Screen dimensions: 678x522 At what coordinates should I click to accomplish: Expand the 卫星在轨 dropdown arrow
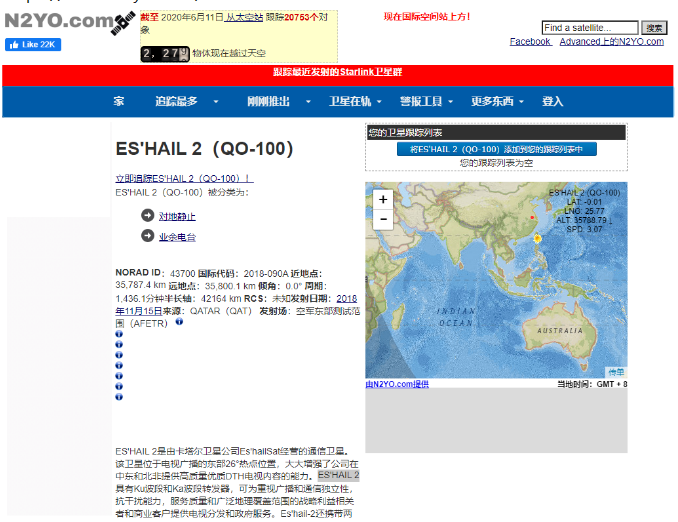[379, 102]
